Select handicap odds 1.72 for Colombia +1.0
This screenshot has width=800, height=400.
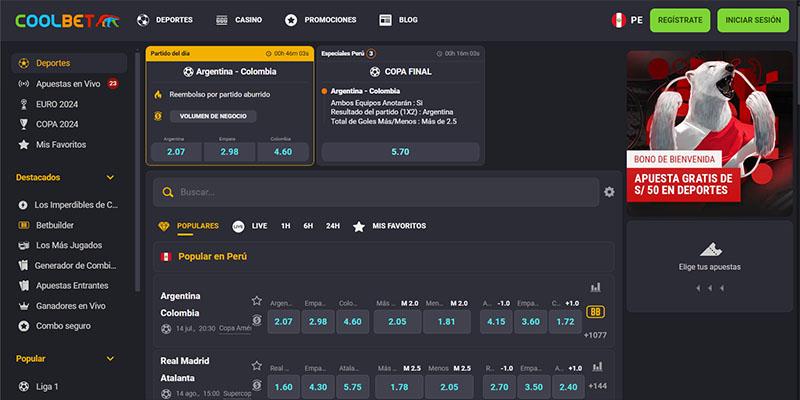565,321
